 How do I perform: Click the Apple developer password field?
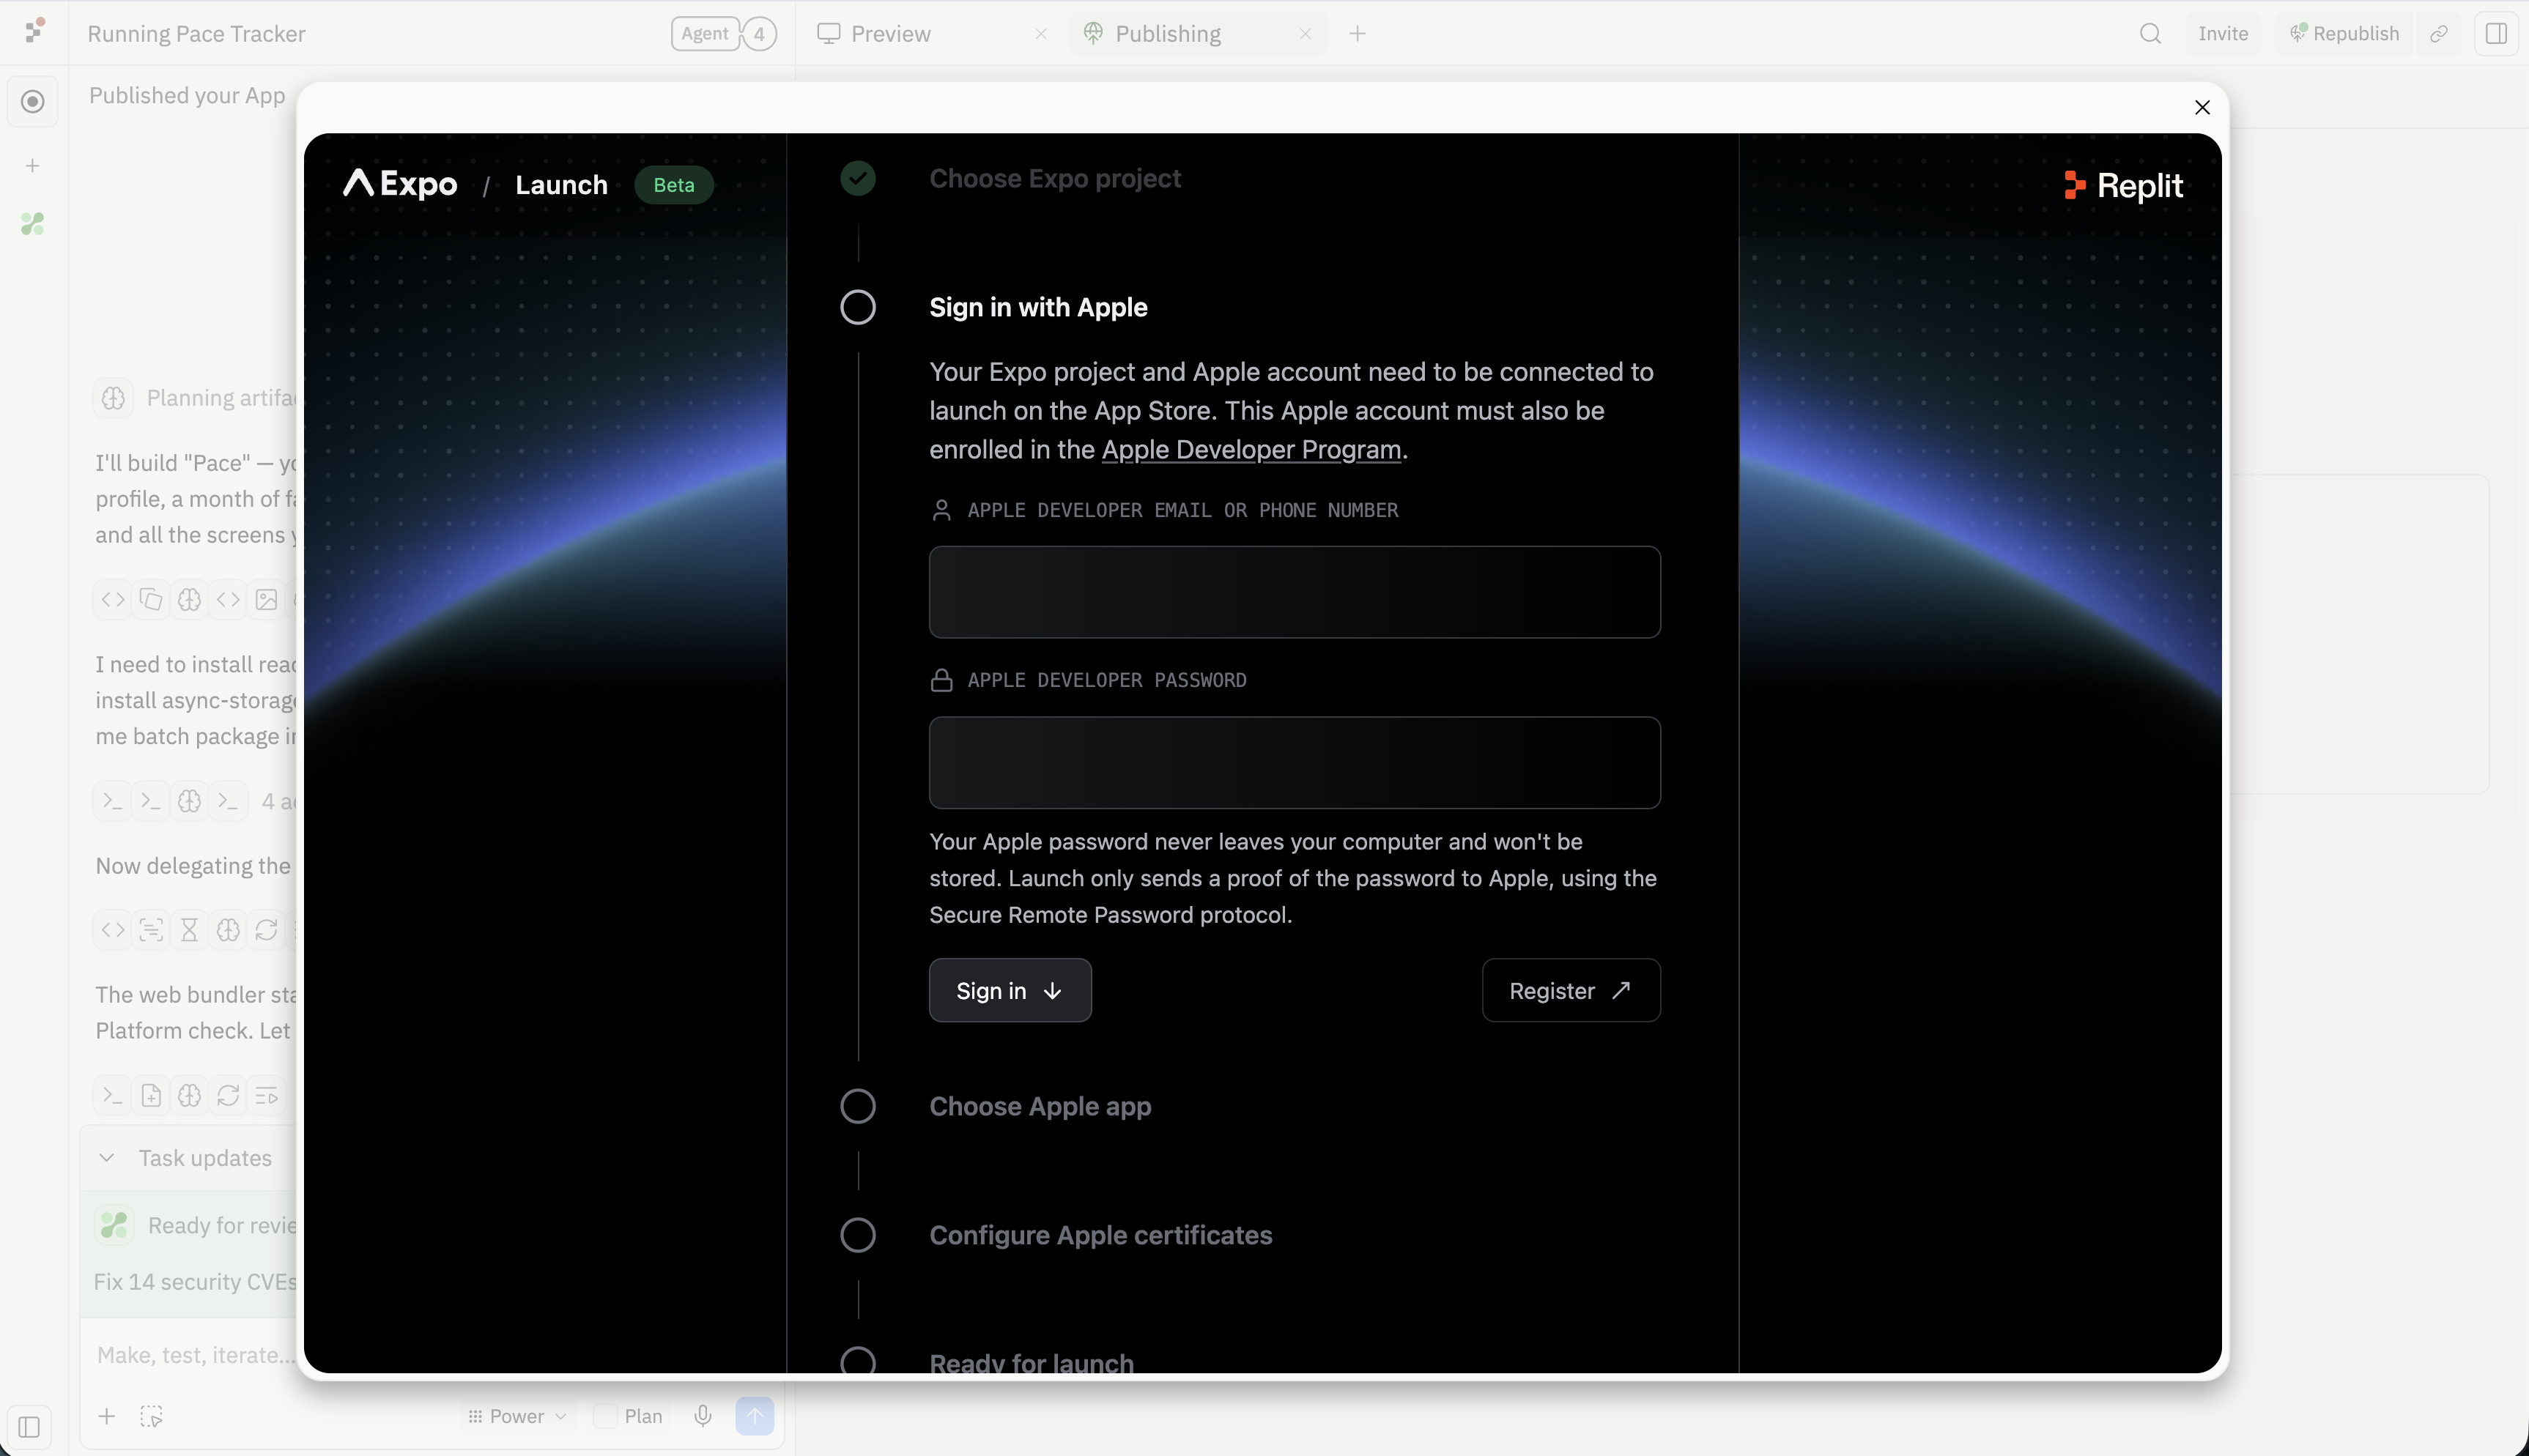[x=1294, y=762]
